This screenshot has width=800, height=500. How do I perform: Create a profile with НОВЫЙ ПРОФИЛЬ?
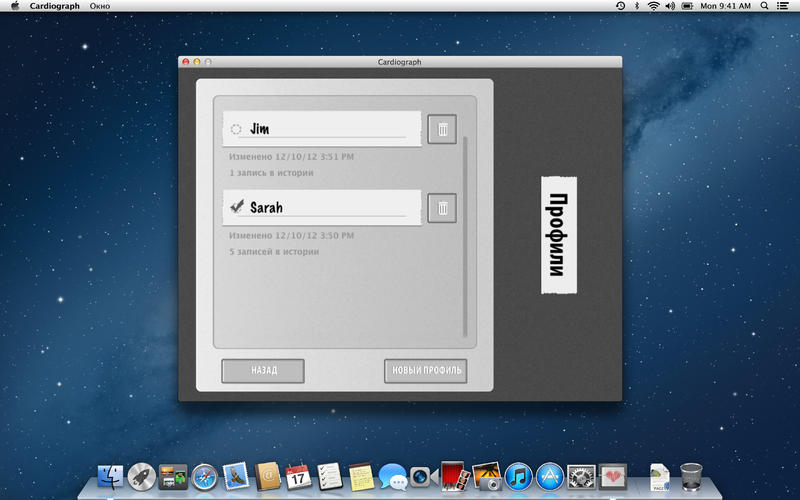(426, 371)
